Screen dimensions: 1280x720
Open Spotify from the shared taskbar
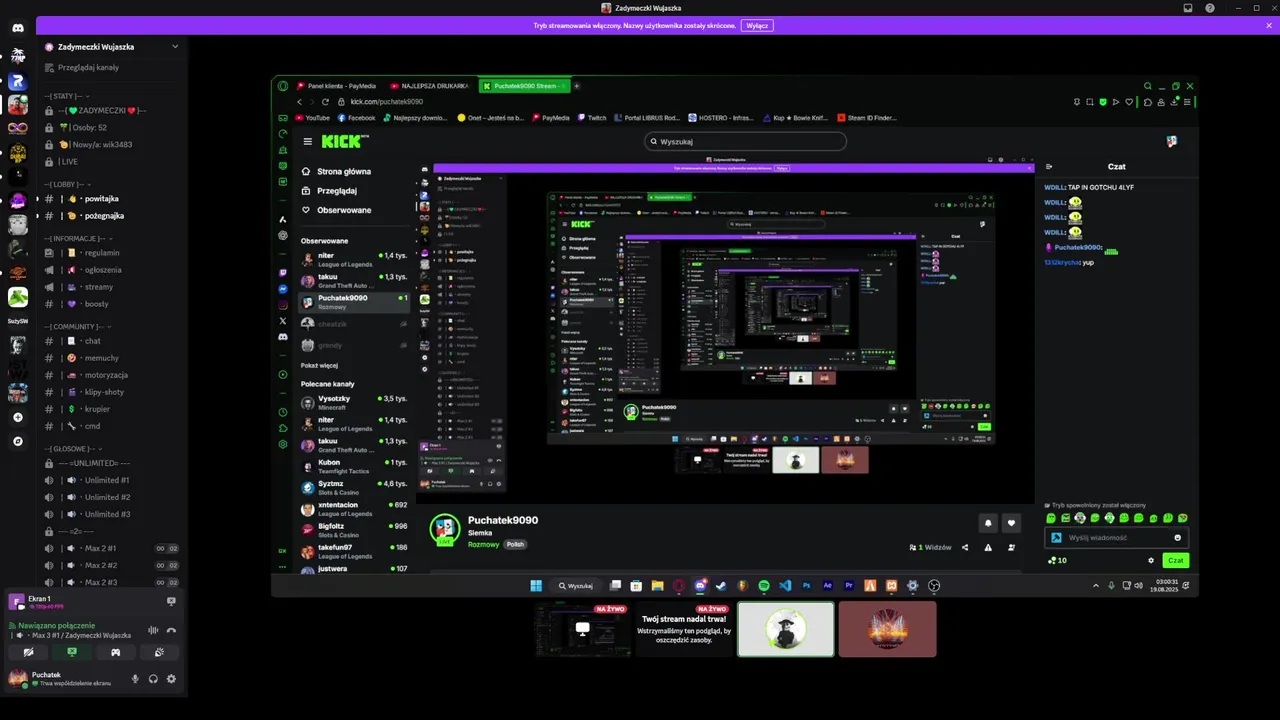pos(763,586)
